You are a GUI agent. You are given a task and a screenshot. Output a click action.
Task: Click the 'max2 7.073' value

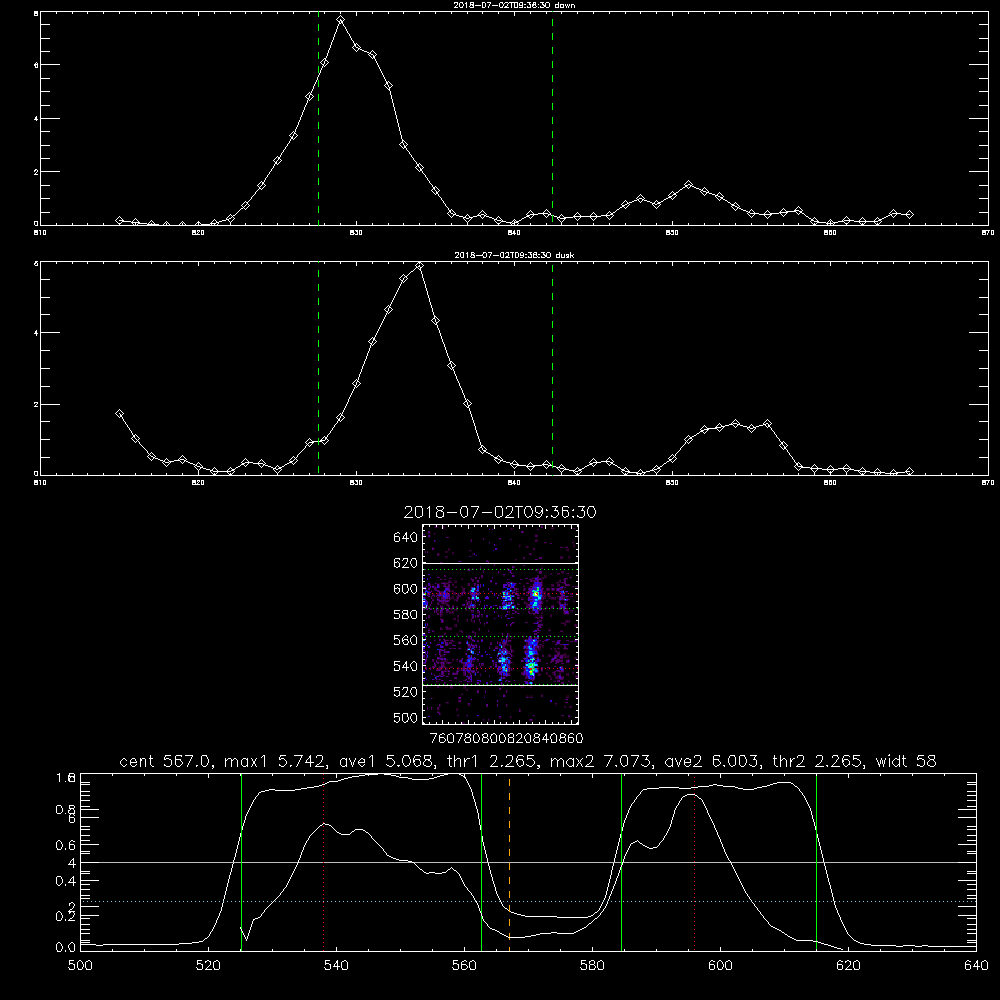click(x=601, y=761)
